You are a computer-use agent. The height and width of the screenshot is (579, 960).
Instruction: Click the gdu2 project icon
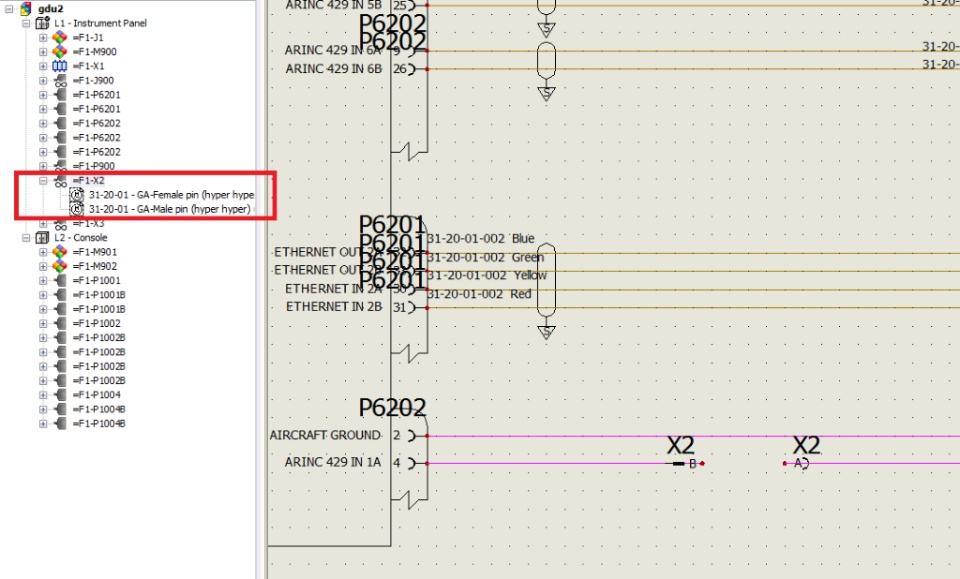pyautogui.click(x=26, y=9)
